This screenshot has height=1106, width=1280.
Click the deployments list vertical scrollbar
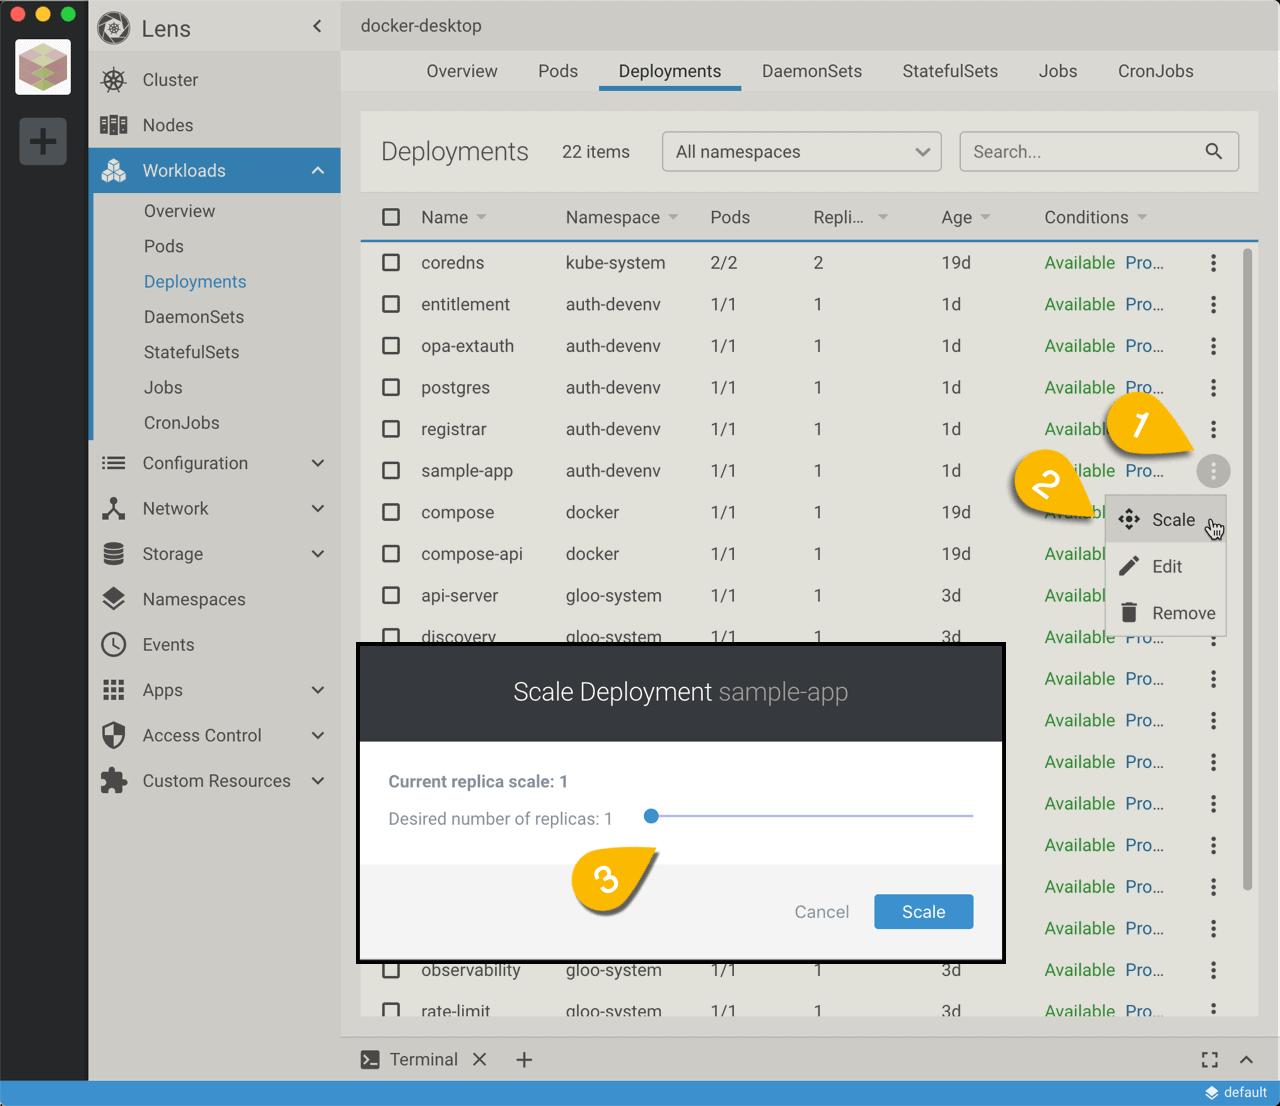pos(1247,570)
